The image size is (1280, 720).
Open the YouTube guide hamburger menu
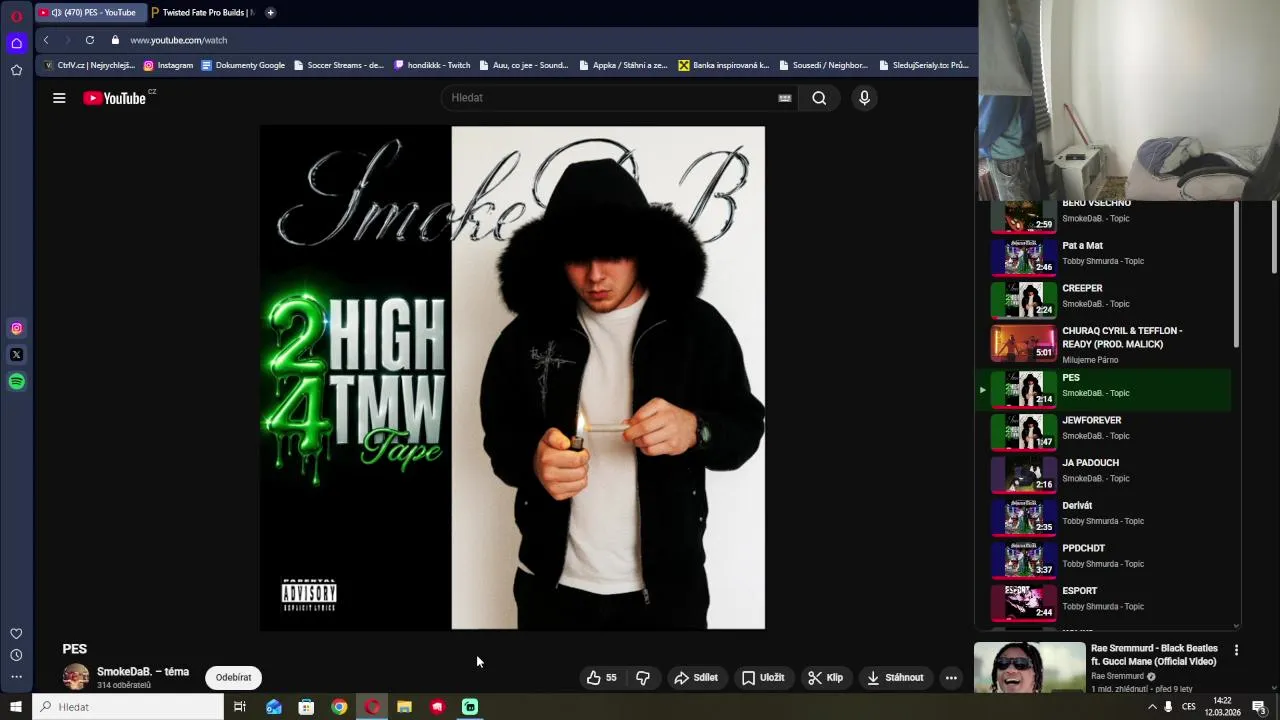[59, 98]
